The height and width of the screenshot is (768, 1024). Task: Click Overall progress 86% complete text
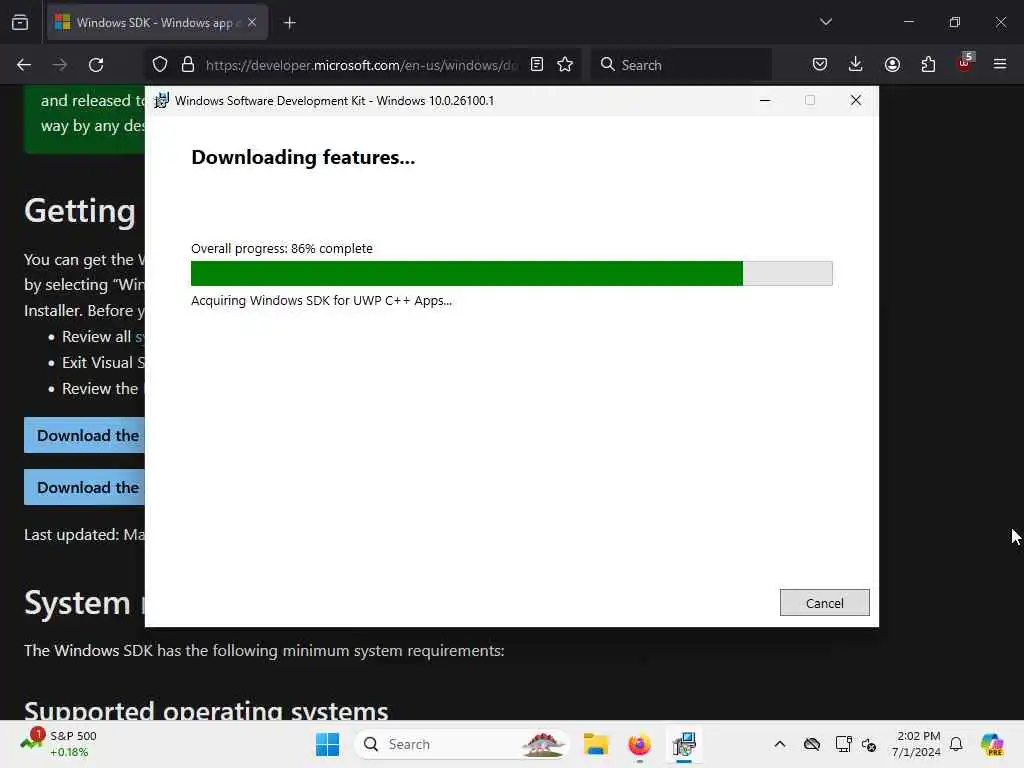coord(282,248)
